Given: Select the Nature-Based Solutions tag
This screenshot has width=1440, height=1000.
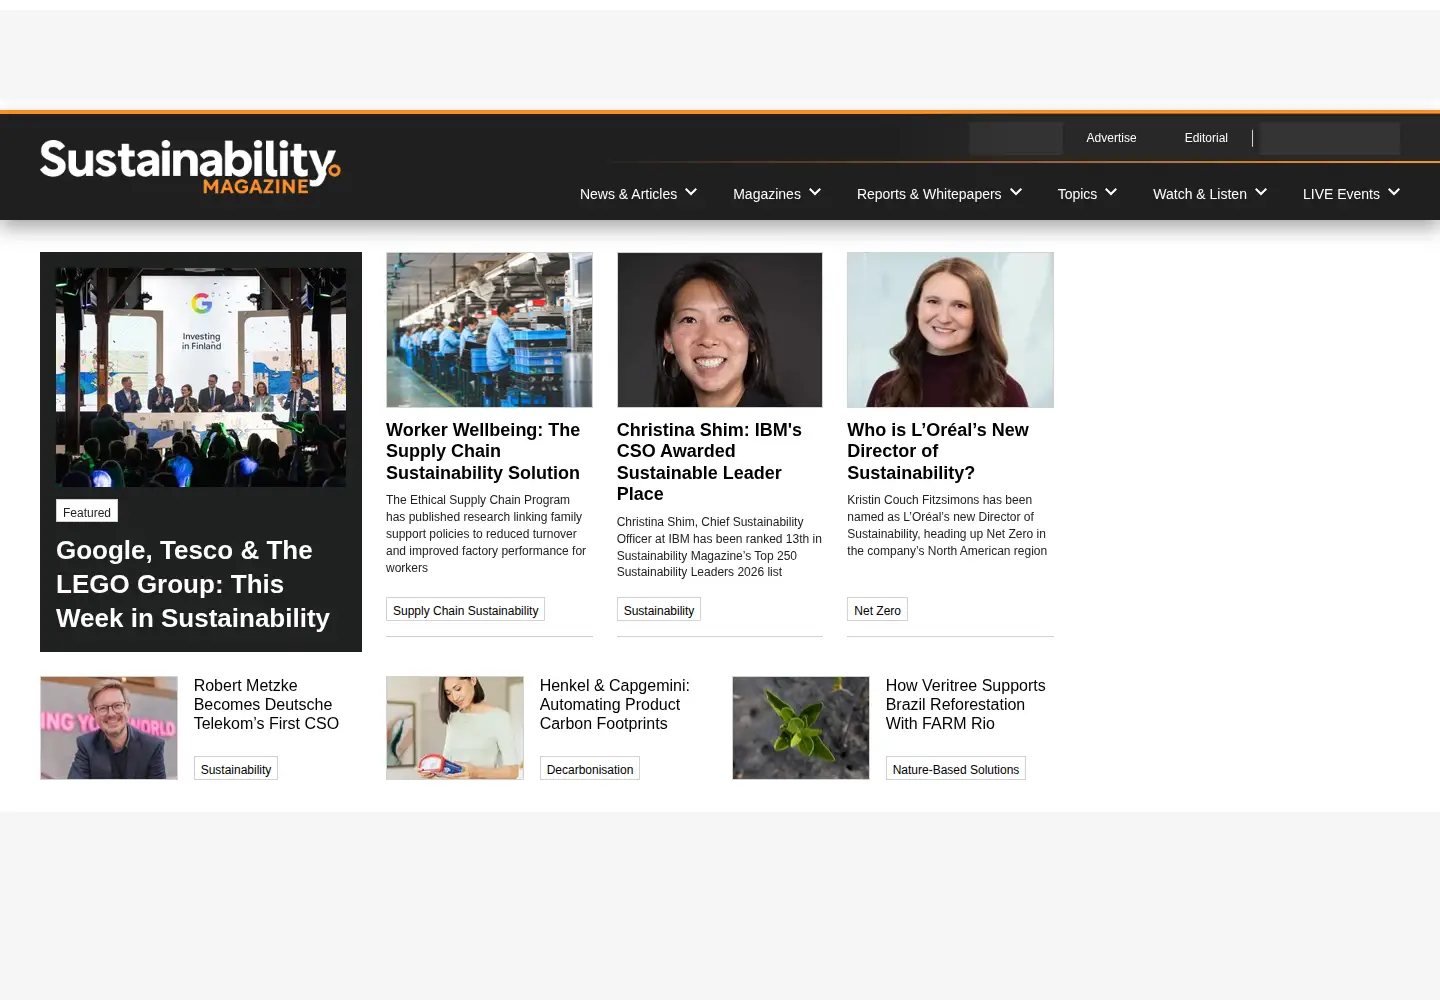Looking at the screenshot, I should [x=956, y=769].
